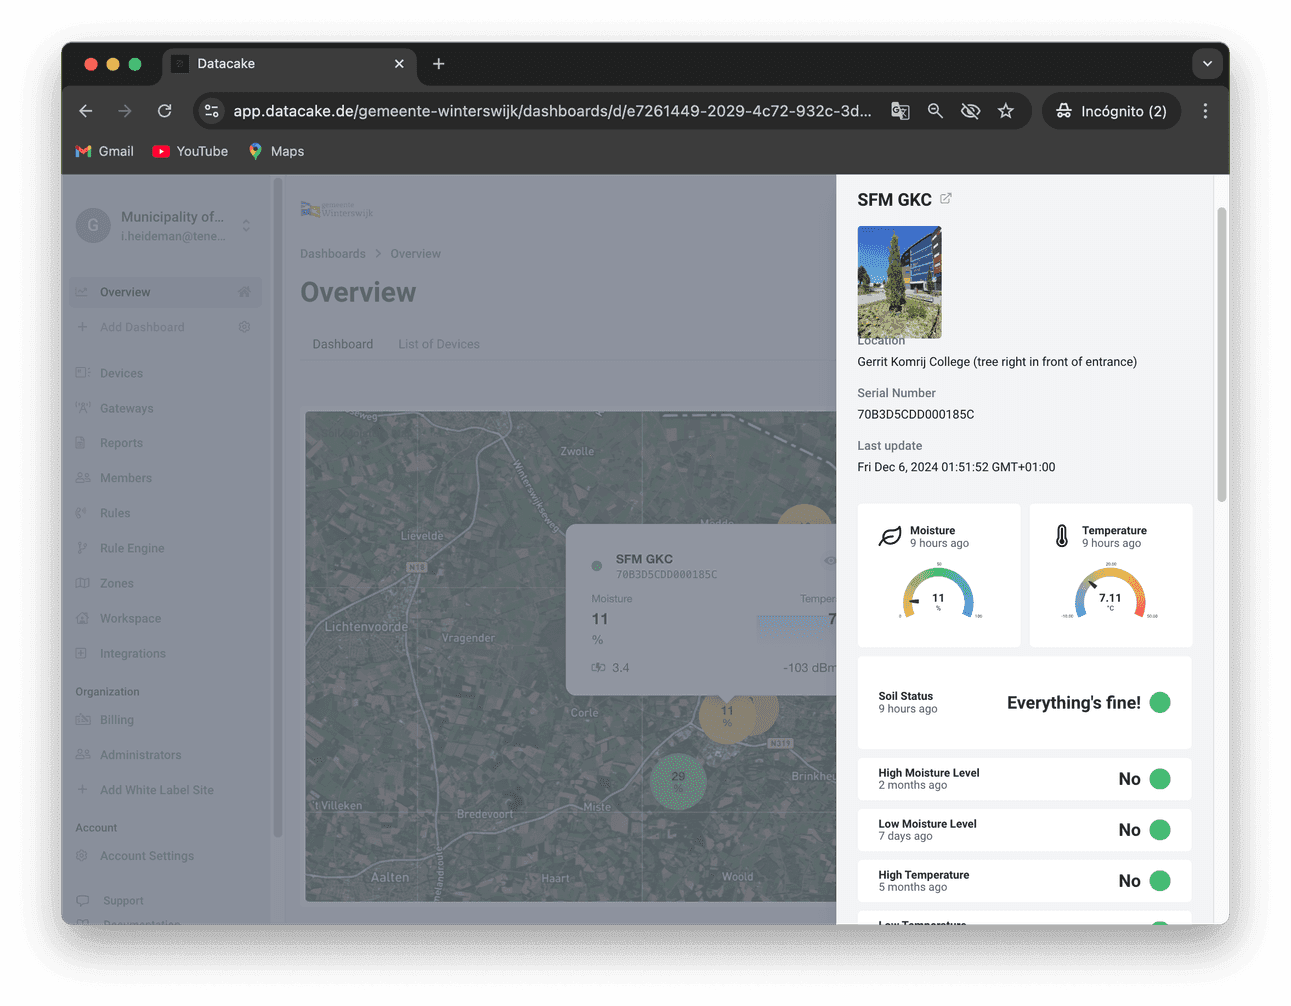Click the Overview breadcrumb
This screenshot has width=1291, height=1006.
[415, 254]
